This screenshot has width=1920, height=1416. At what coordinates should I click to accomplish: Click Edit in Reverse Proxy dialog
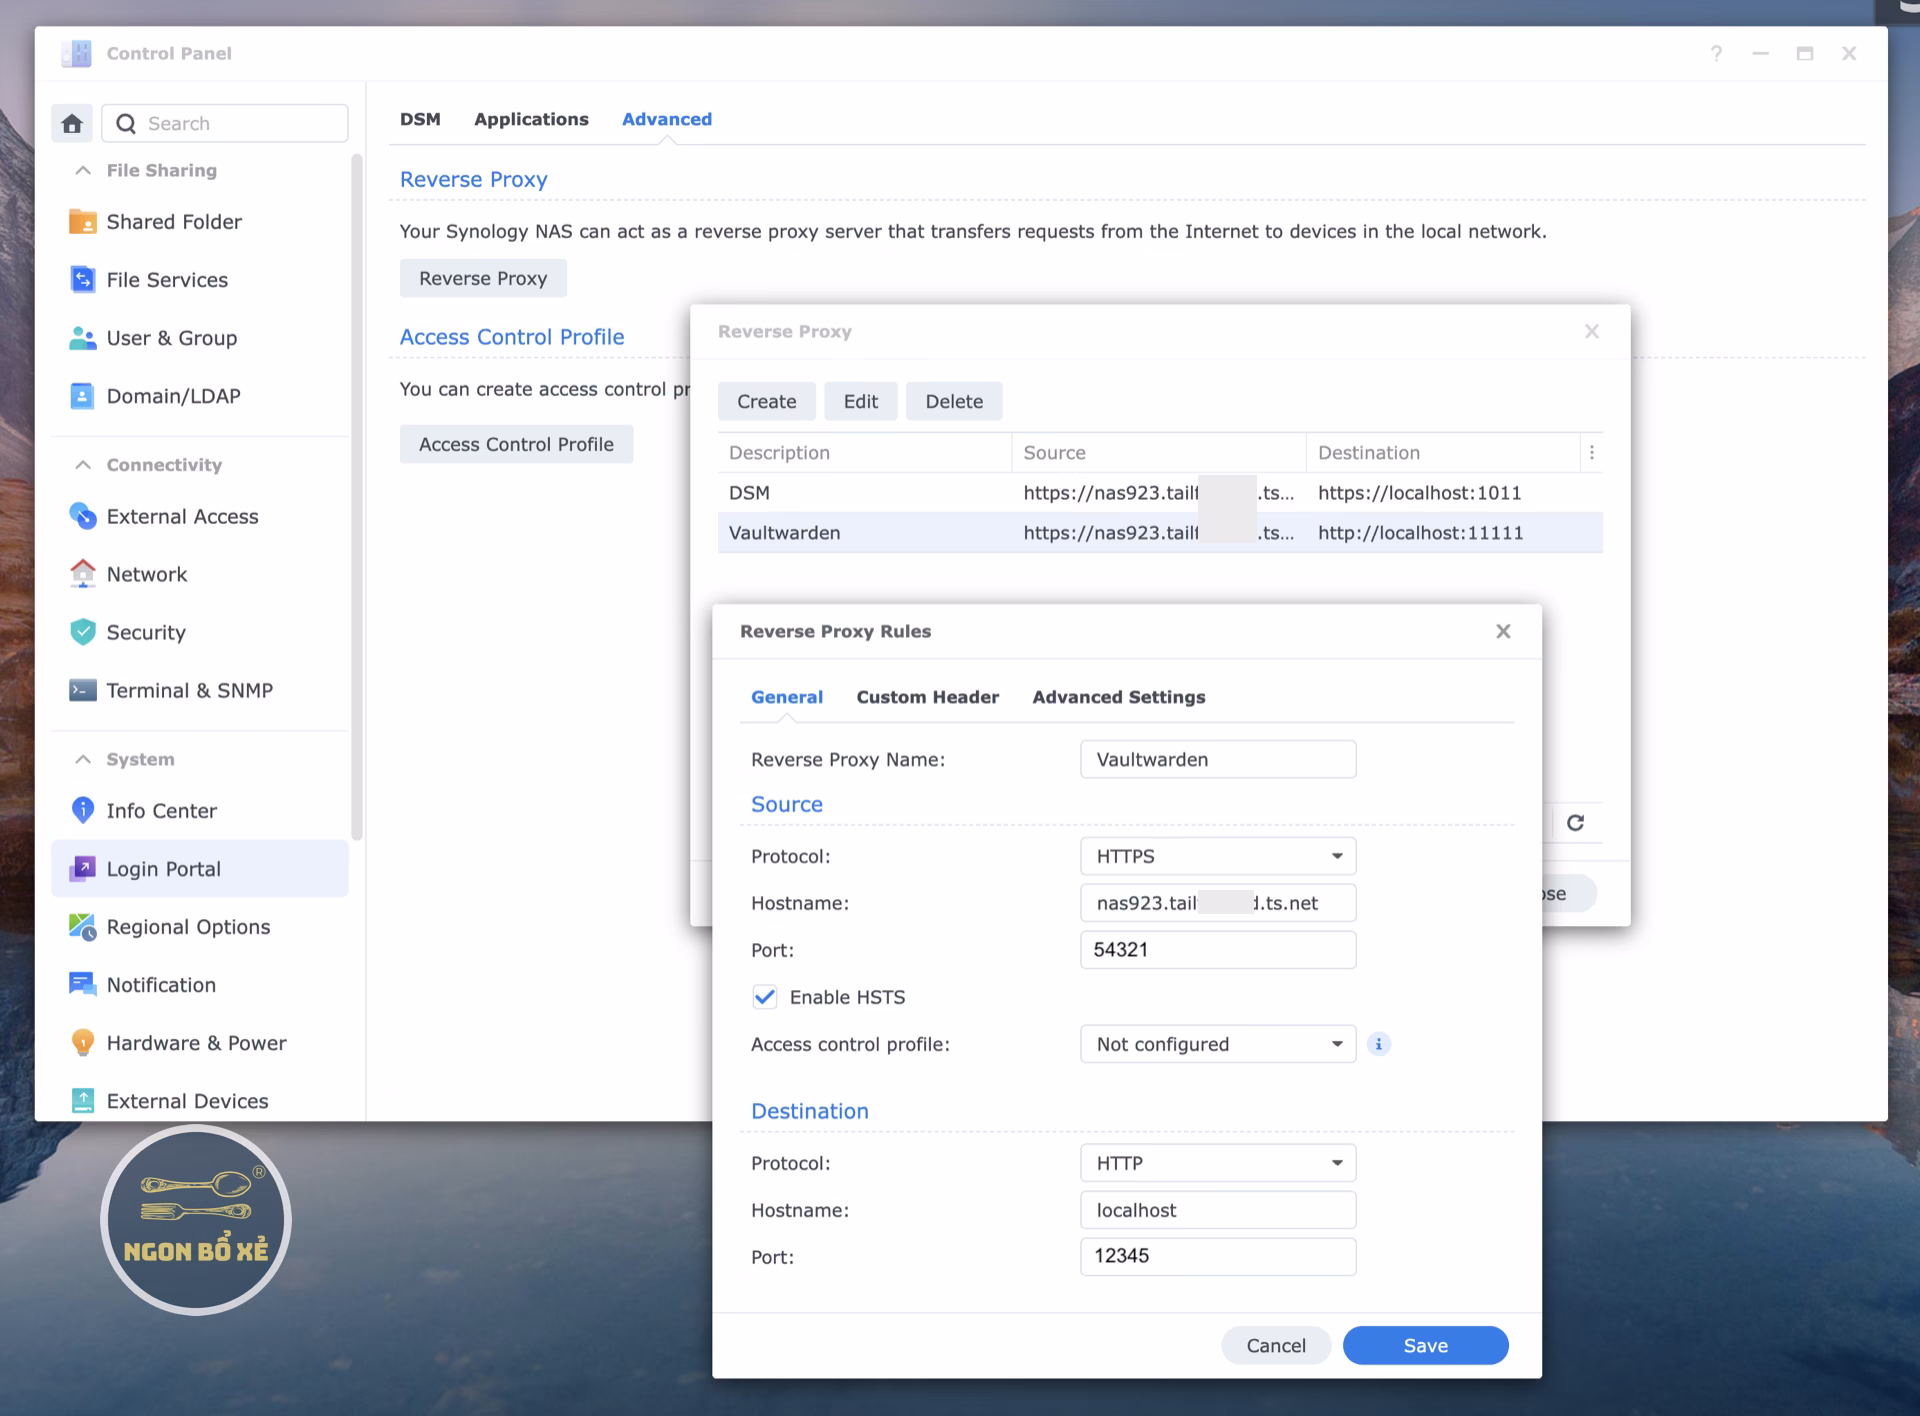[860, 401]
